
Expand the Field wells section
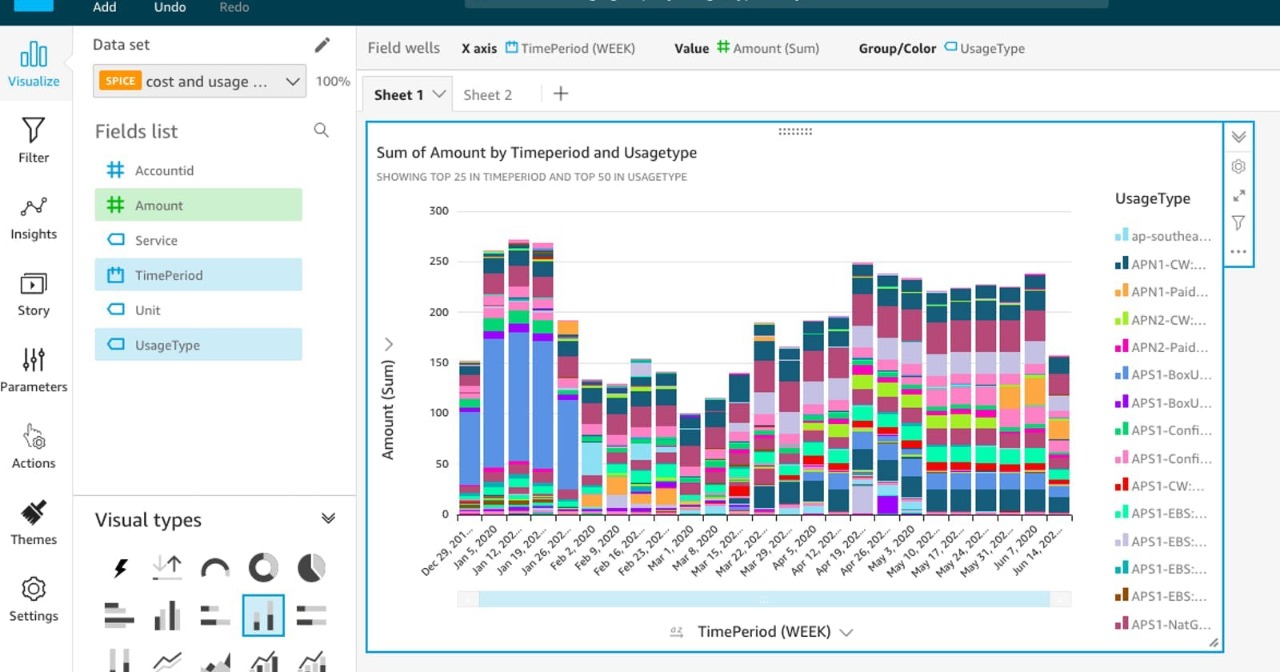(x=403, y=48)
